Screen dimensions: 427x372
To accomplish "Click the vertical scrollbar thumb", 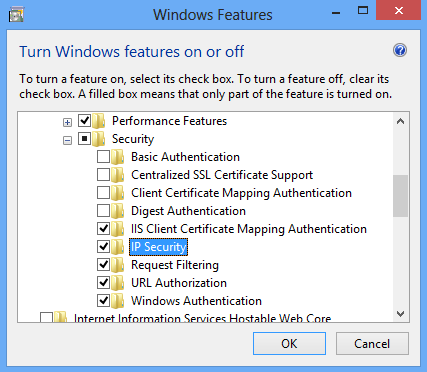I will coord(400,196).
